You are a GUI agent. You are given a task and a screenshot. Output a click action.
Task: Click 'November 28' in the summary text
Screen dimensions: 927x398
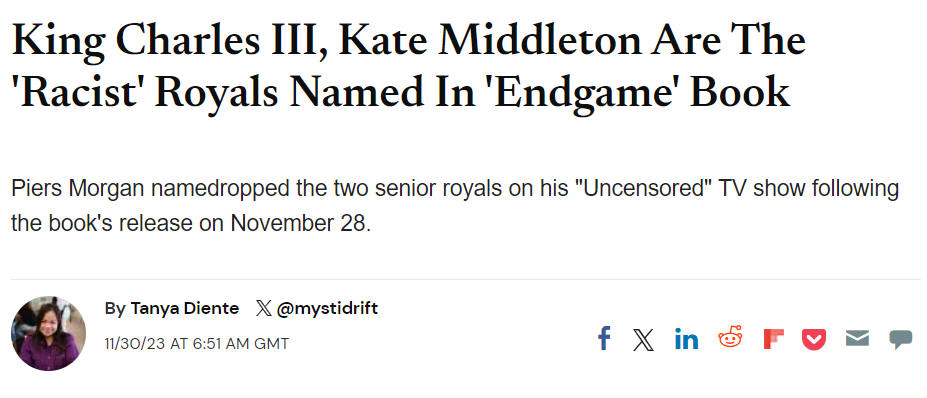coord(300,224)
